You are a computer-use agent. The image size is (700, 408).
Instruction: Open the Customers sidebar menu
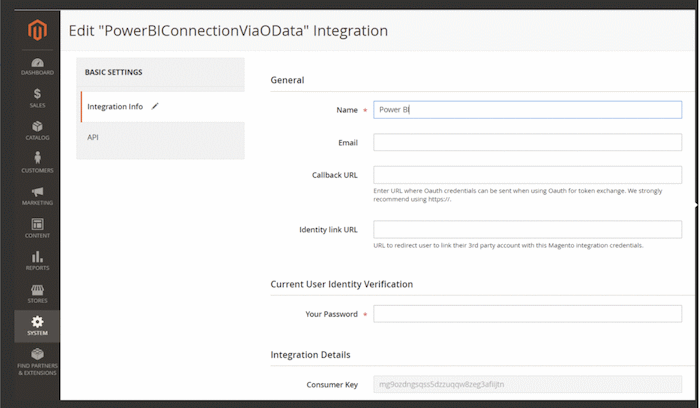click(x=37, y=163)
